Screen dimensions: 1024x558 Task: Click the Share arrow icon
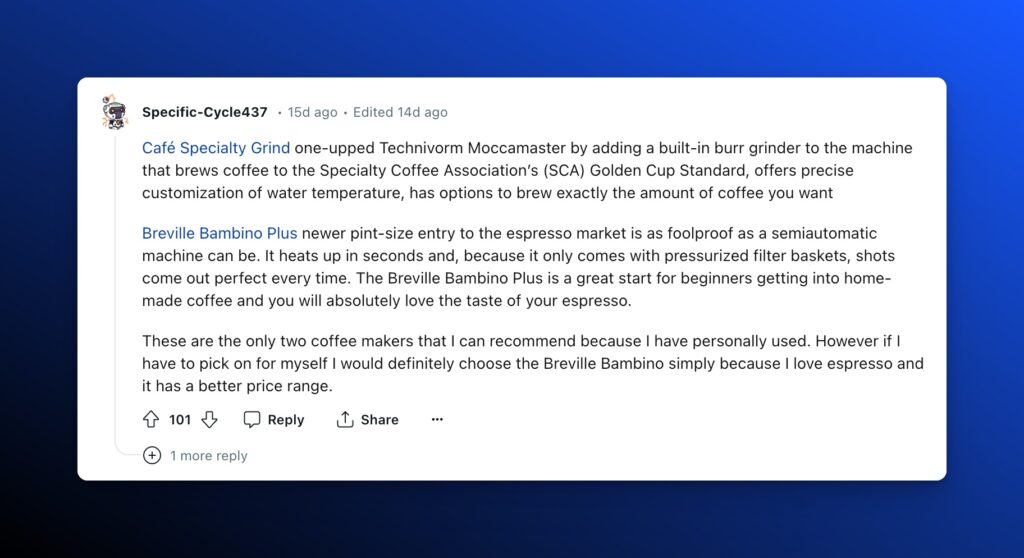(x=345, y=420)
